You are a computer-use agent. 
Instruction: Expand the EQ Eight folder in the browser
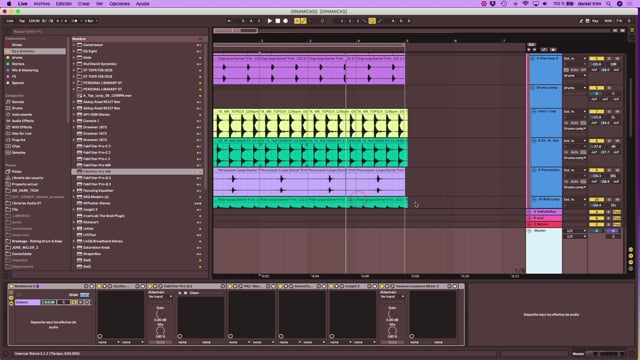click(x=74, y=51)
